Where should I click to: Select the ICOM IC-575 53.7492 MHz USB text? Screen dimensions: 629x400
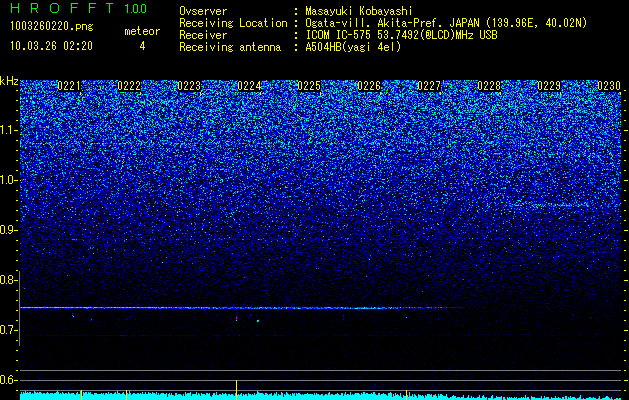pyautogui.click(x=401, y=35)
